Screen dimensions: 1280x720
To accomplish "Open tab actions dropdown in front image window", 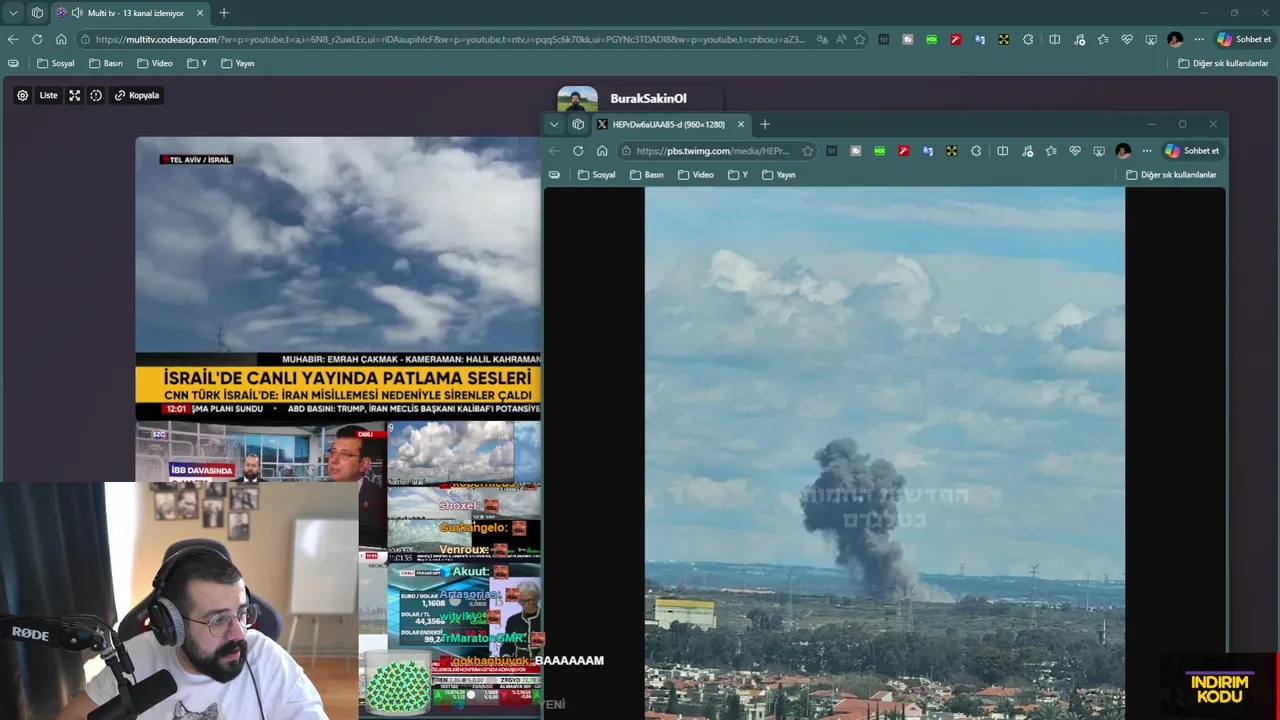I will tap(554, 124).
